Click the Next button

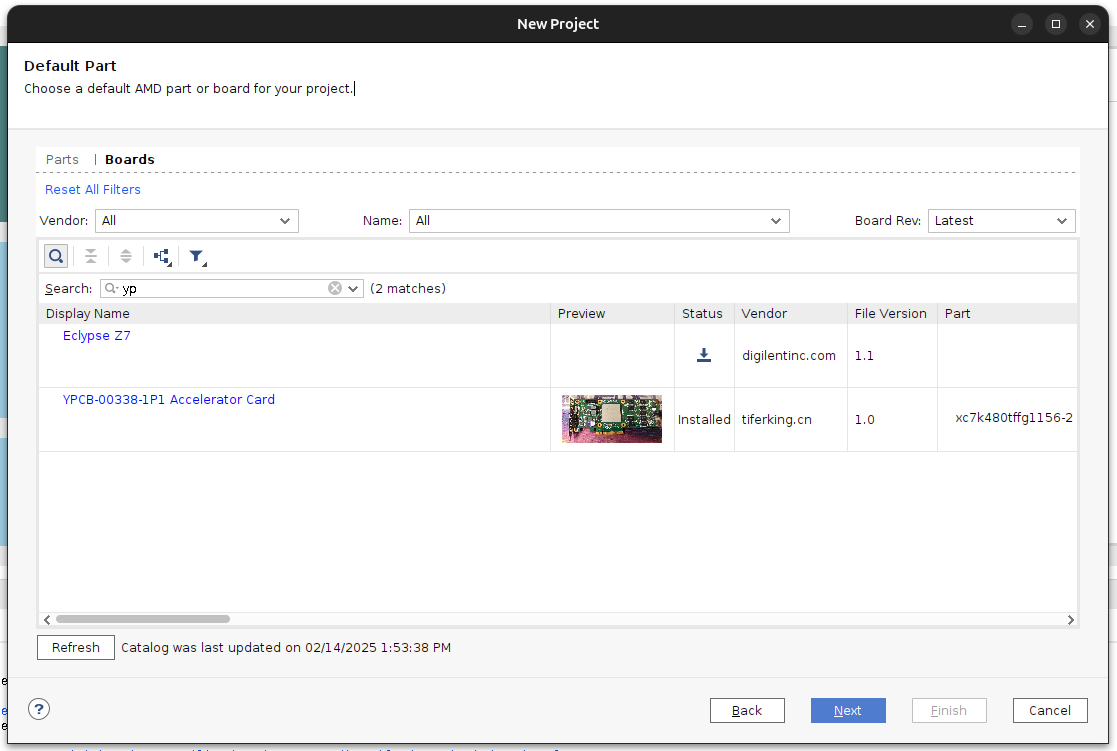point(847,711)
